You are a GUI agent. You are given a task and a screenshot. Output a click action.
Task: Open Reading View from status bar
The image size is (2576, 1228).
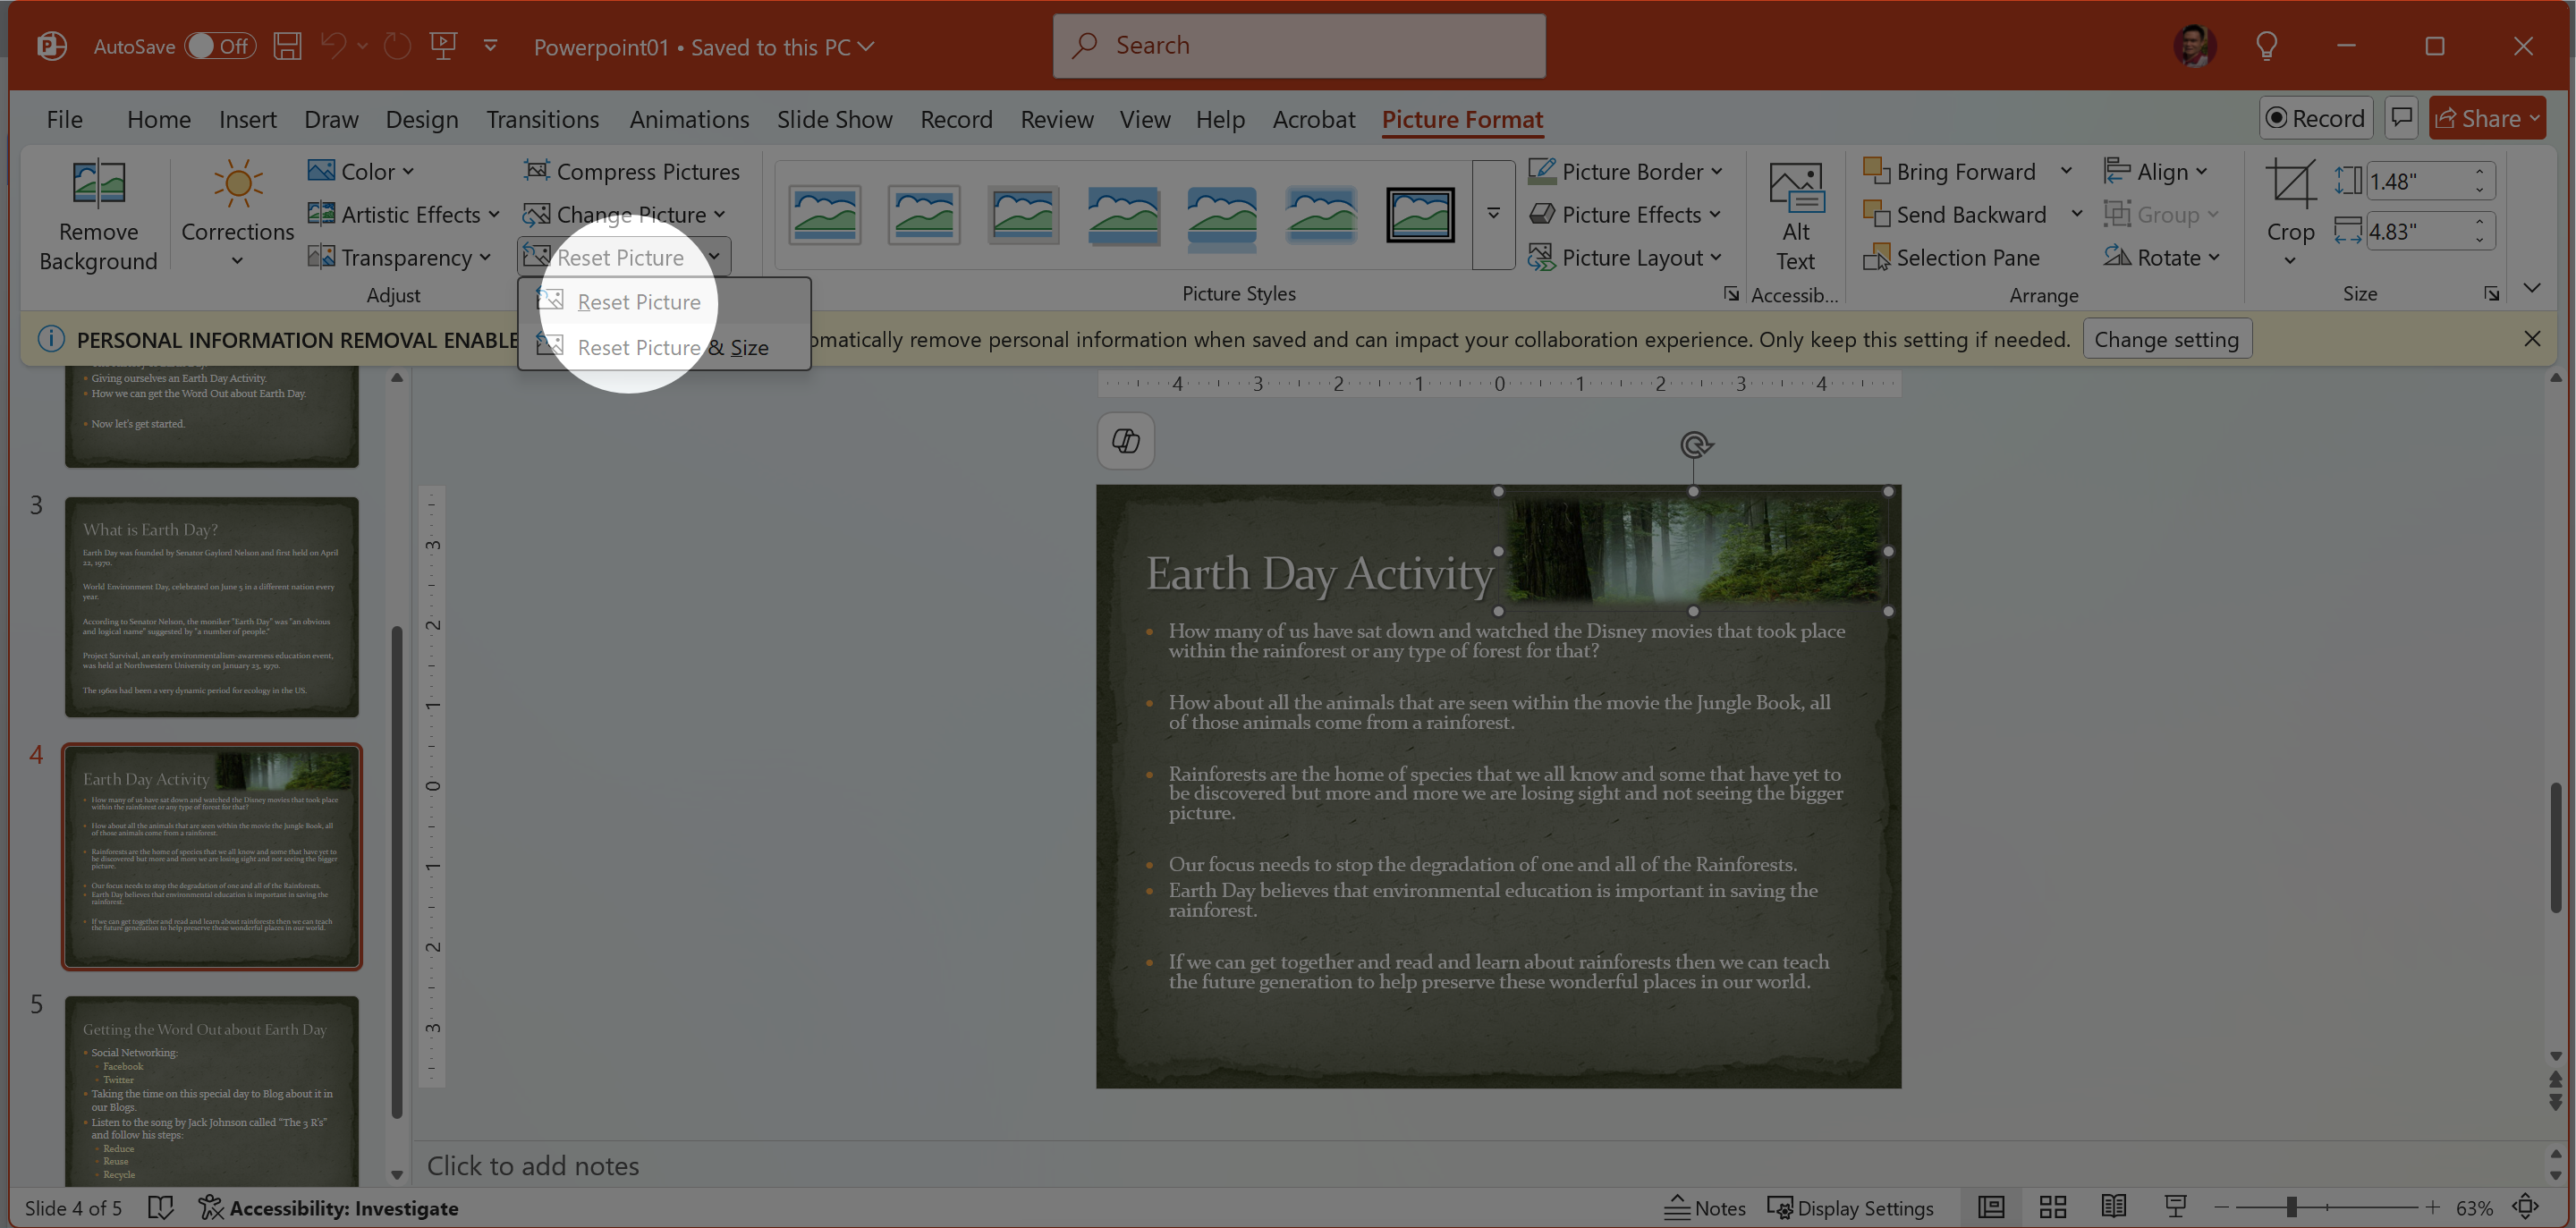[x=2113, y=1207]
